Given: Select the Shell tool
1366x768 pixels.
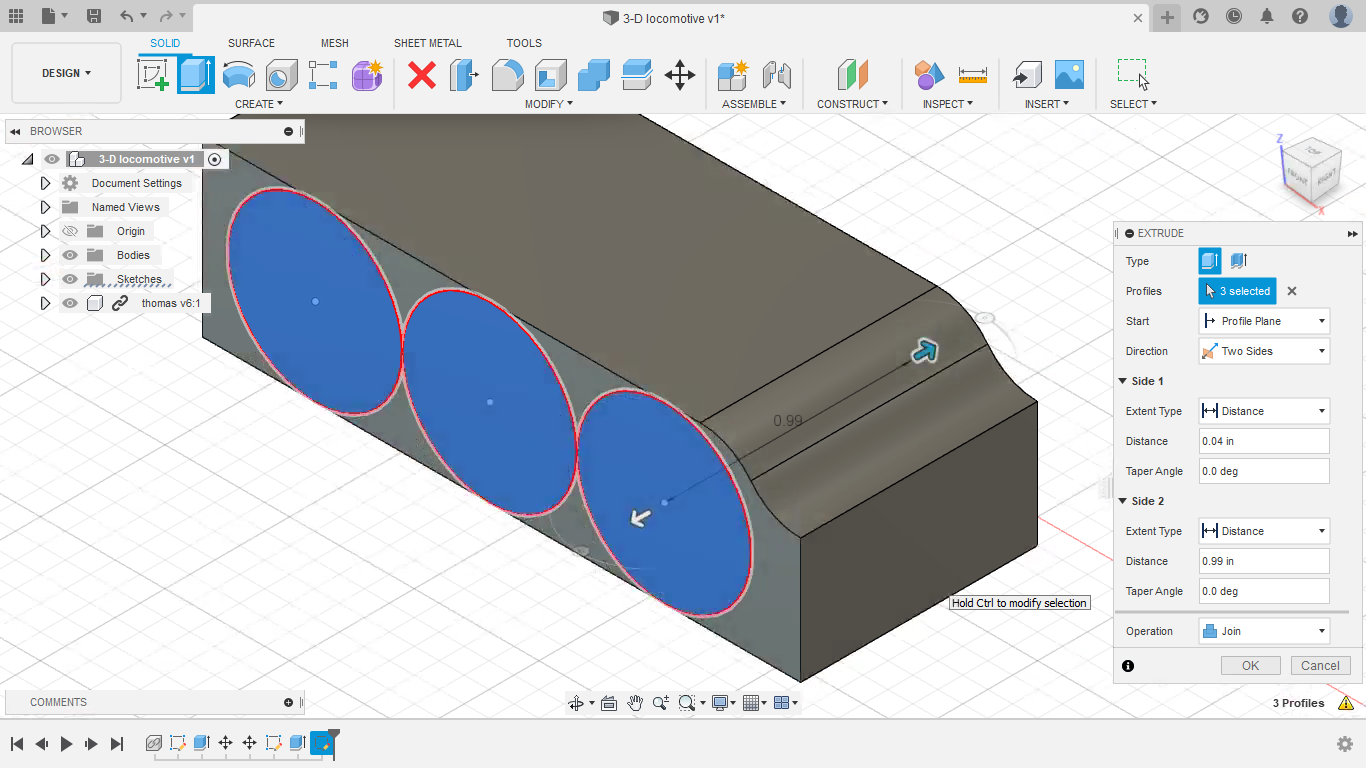Looking at the screenshot, I should coord(550,75).
